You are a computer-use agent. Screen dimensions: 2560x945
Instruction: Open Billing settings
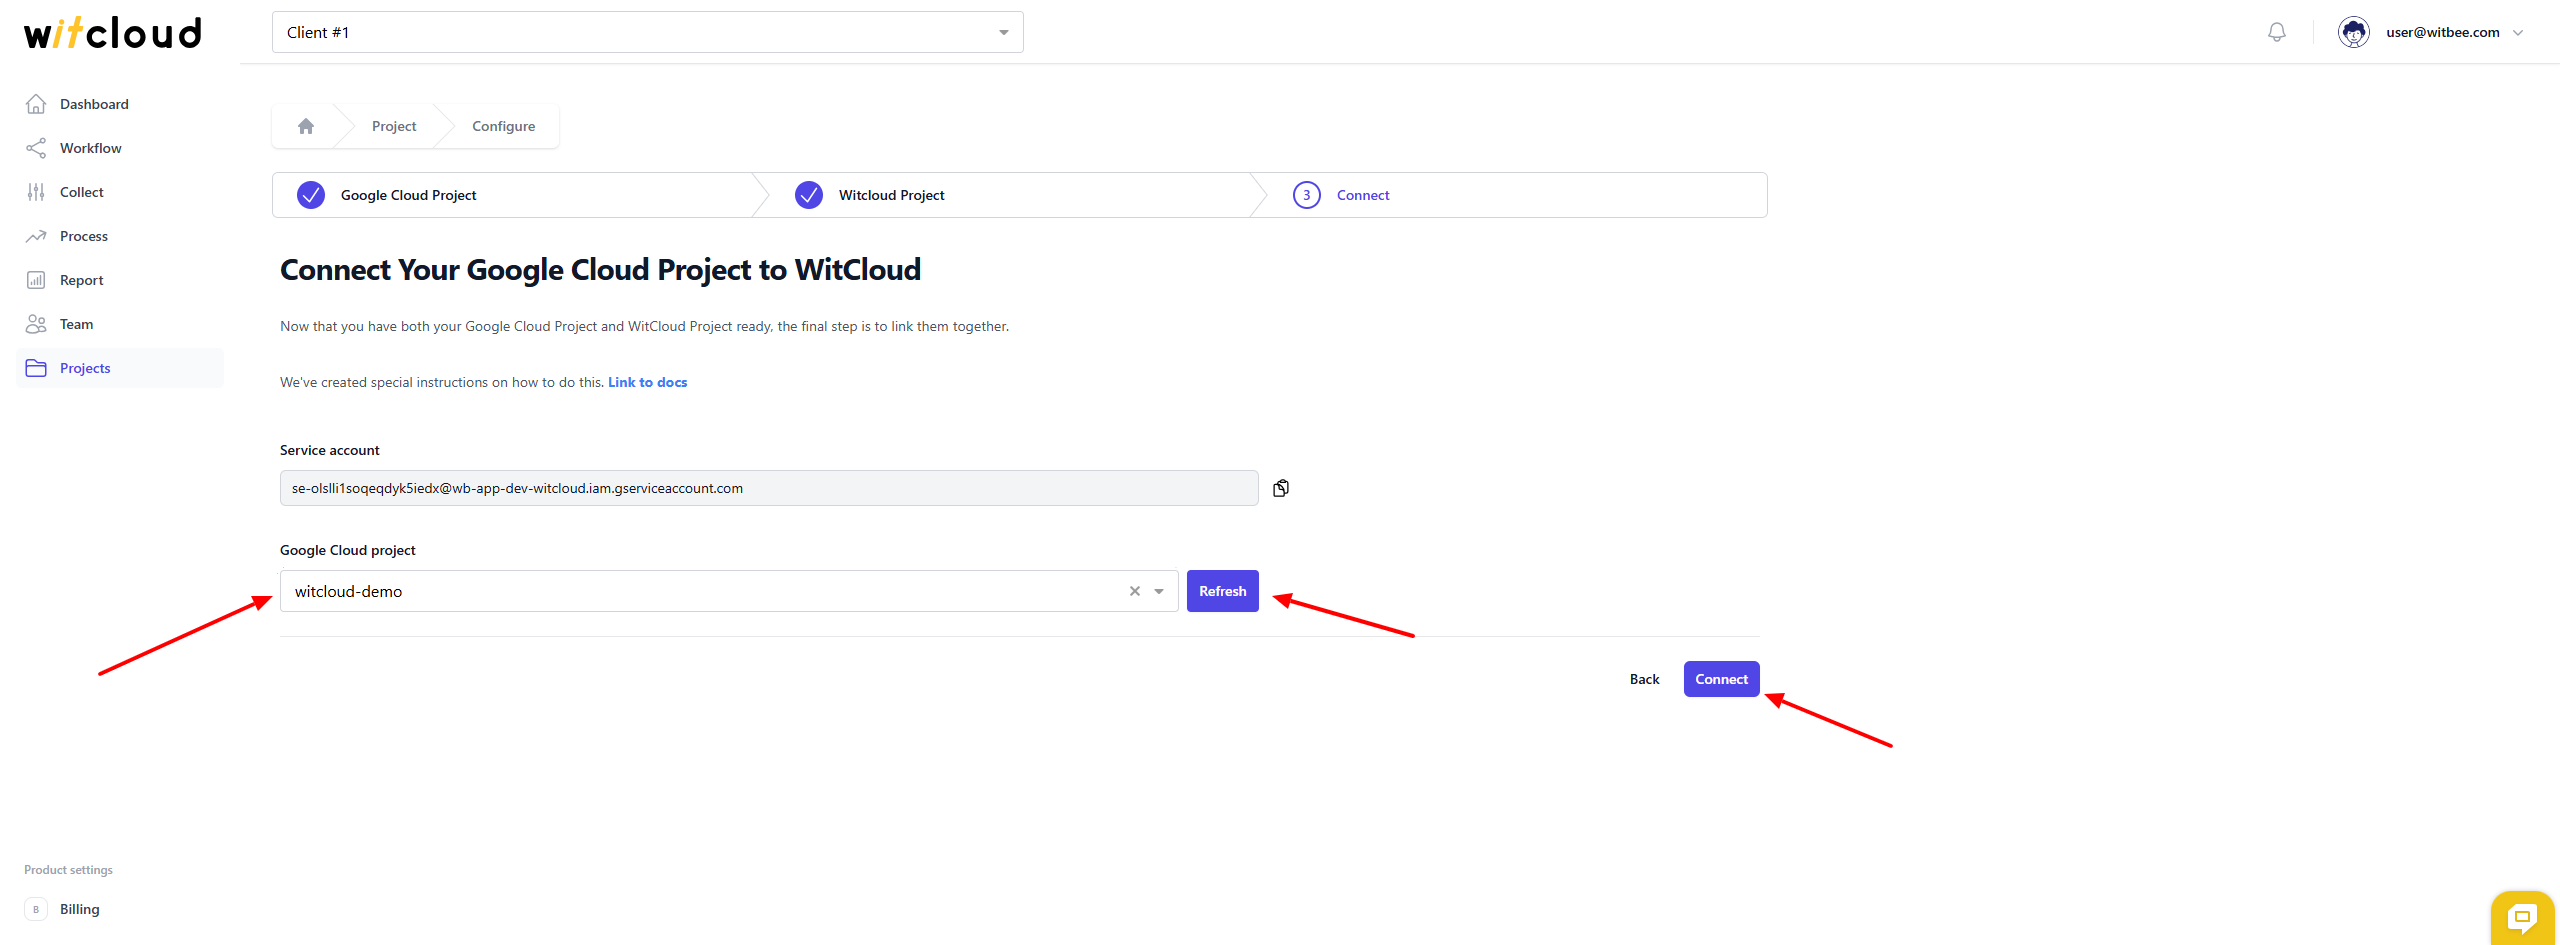(x=80, y=909)
